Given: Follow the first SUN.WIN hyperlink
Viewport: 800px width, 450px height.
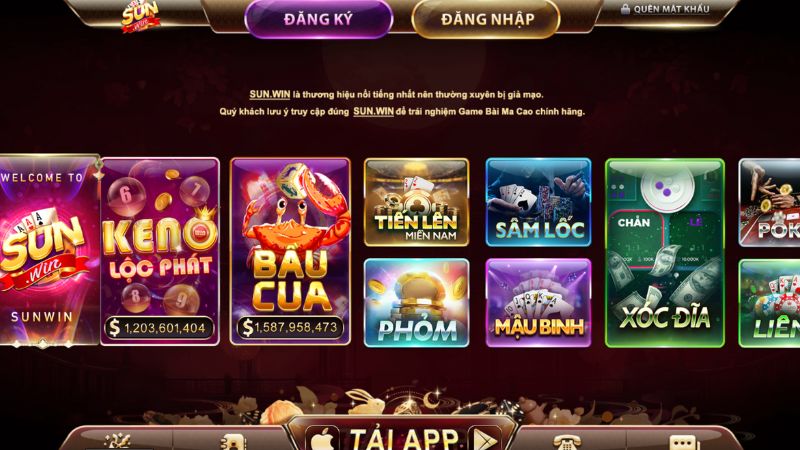Looking at the screenshot, I should point(269,94).
